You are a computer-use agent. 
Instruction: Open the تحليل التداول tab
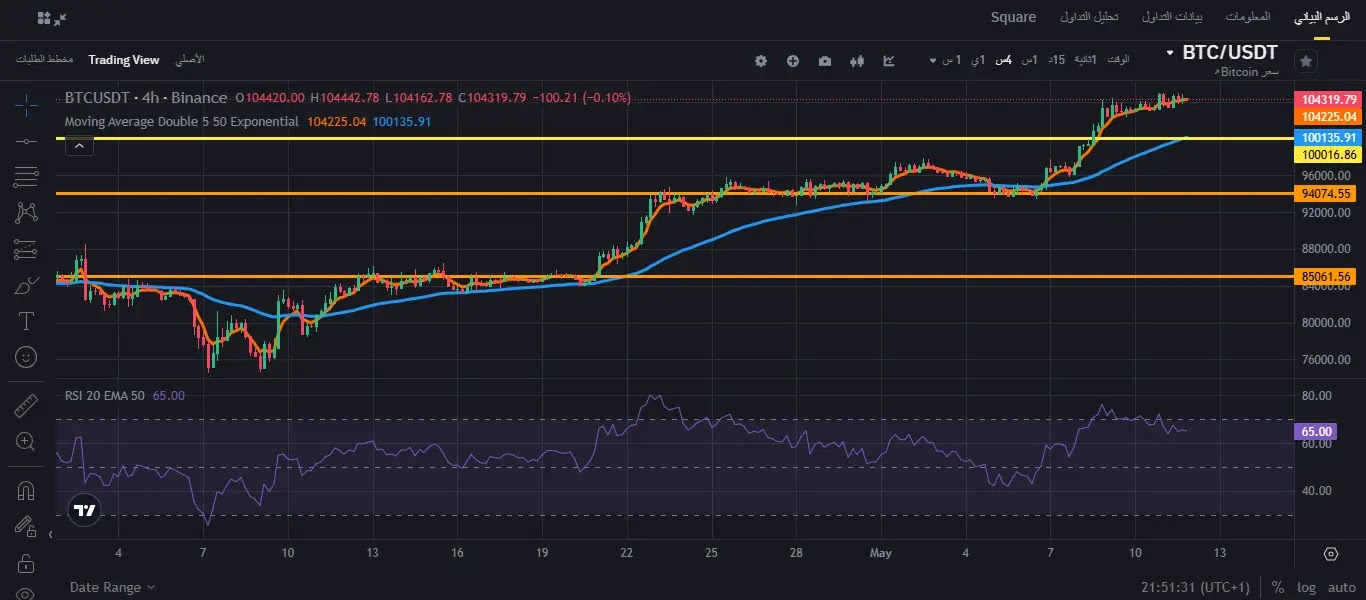(x=1090, y=18)
